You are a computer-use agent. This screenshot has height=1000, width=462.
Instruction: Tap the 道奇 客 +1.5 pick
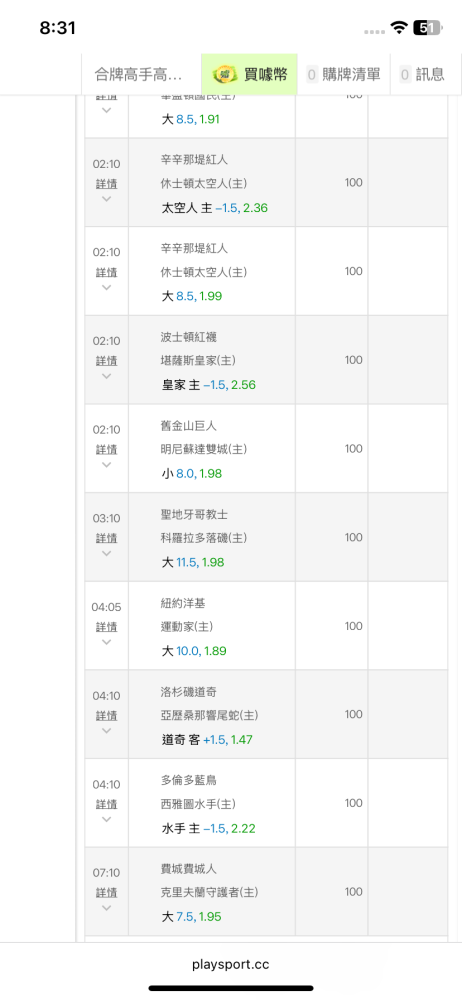(207, 740)
